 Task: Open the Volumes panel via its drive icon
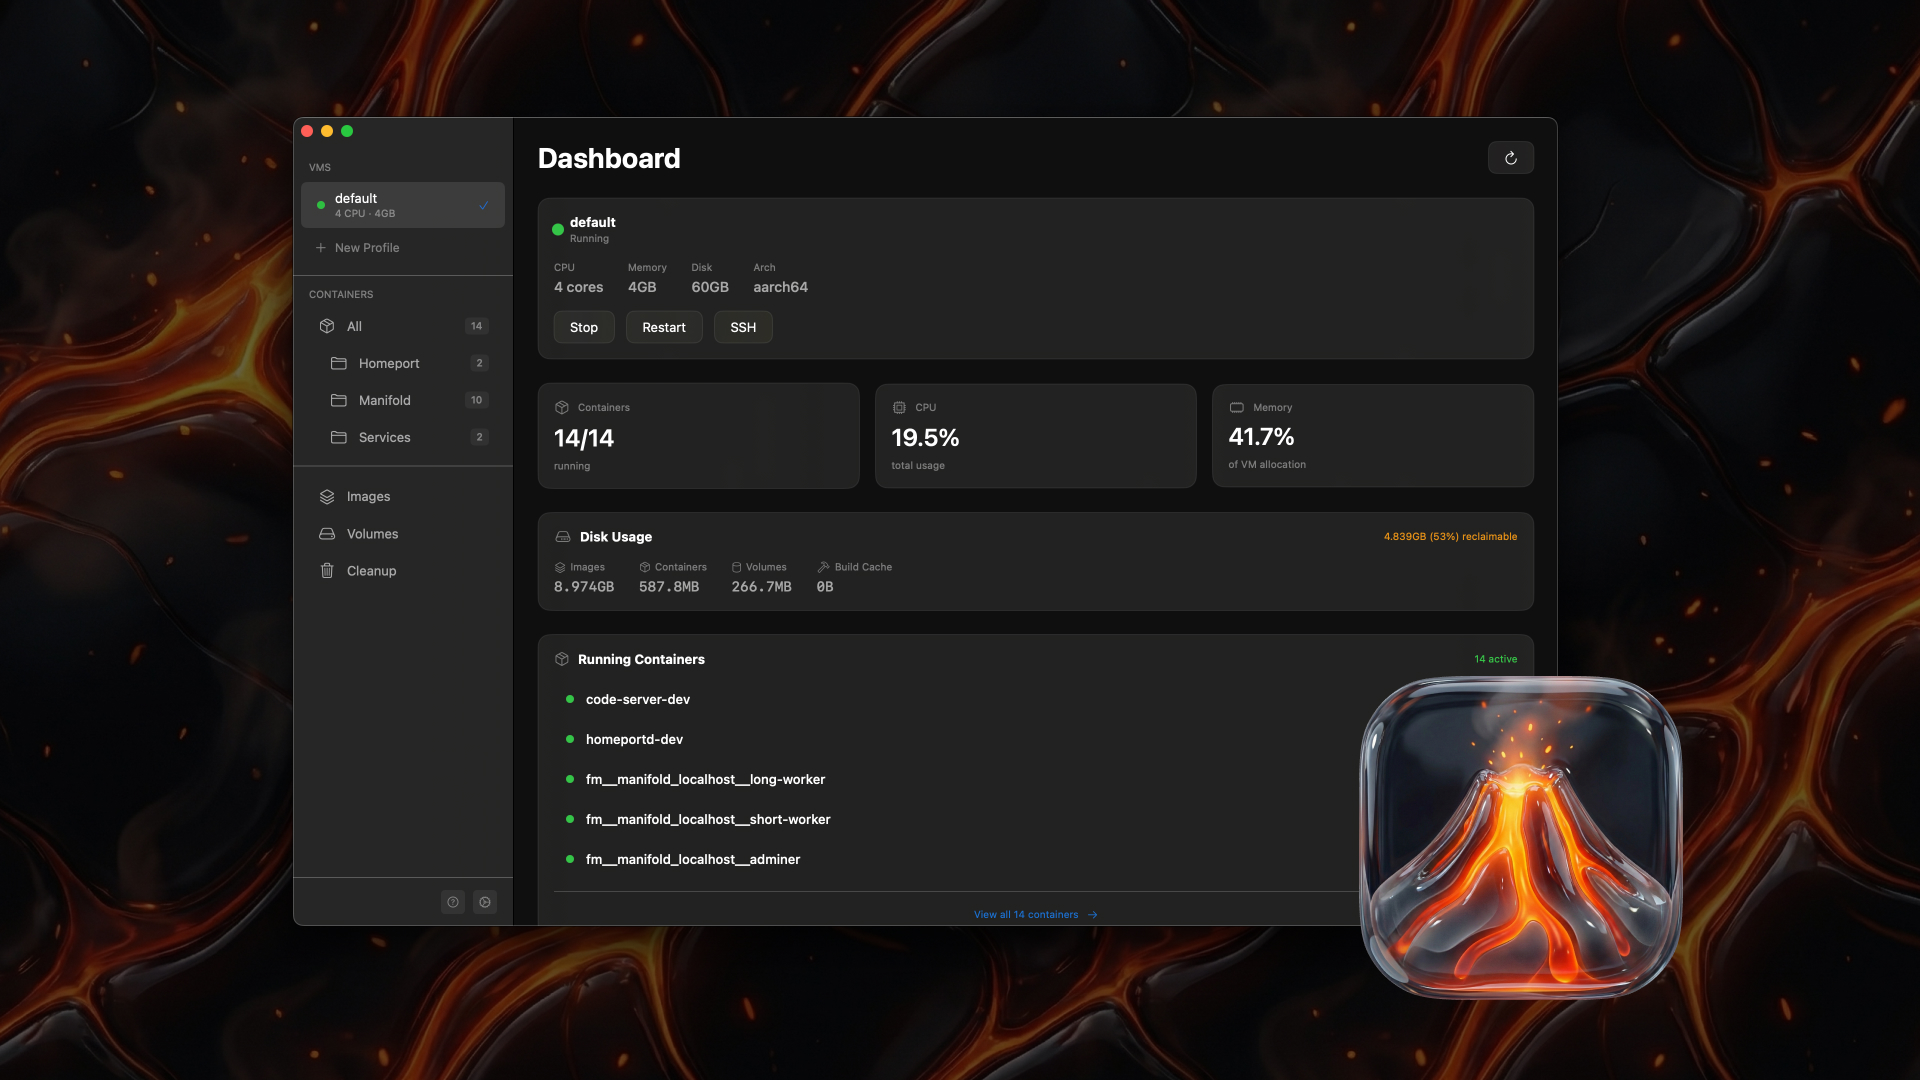328,533
